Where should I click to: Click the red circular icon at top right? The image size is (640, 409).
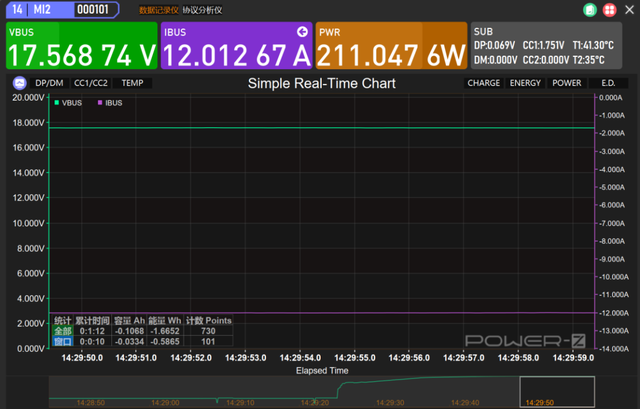pos(608,10)
